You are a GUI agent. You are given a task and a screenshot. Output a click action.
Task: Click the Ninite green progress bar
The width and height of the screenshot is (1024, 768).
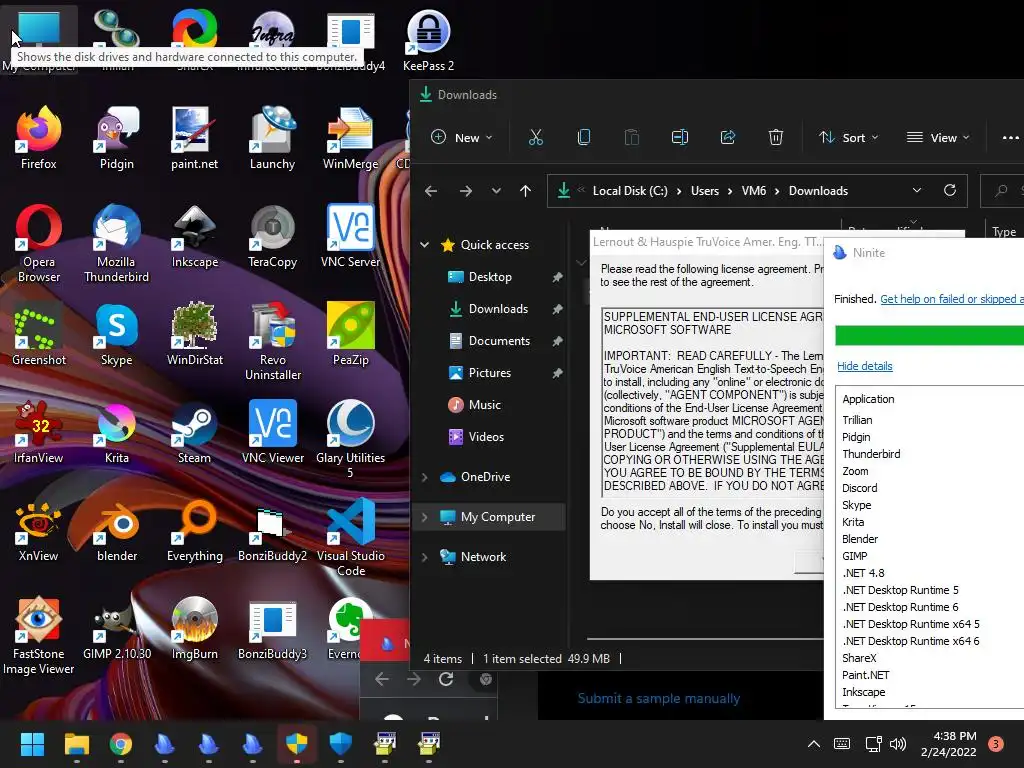pyautogui.click(x=929, y=336)
